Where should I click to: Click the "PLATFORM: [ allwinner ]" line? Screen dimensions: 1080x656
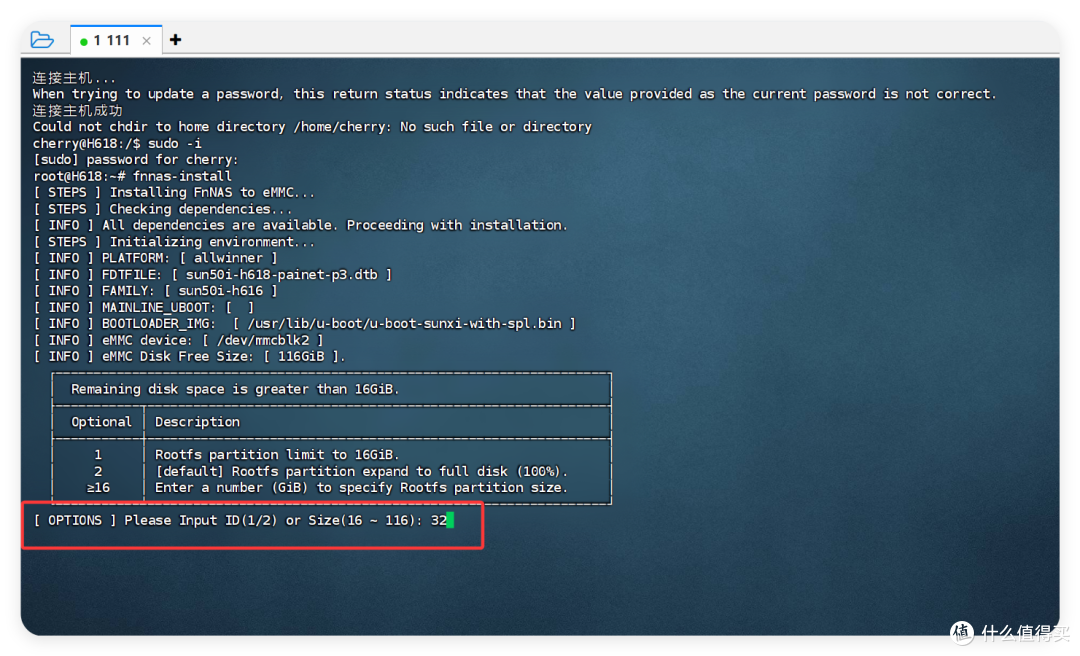click(156, 258)
